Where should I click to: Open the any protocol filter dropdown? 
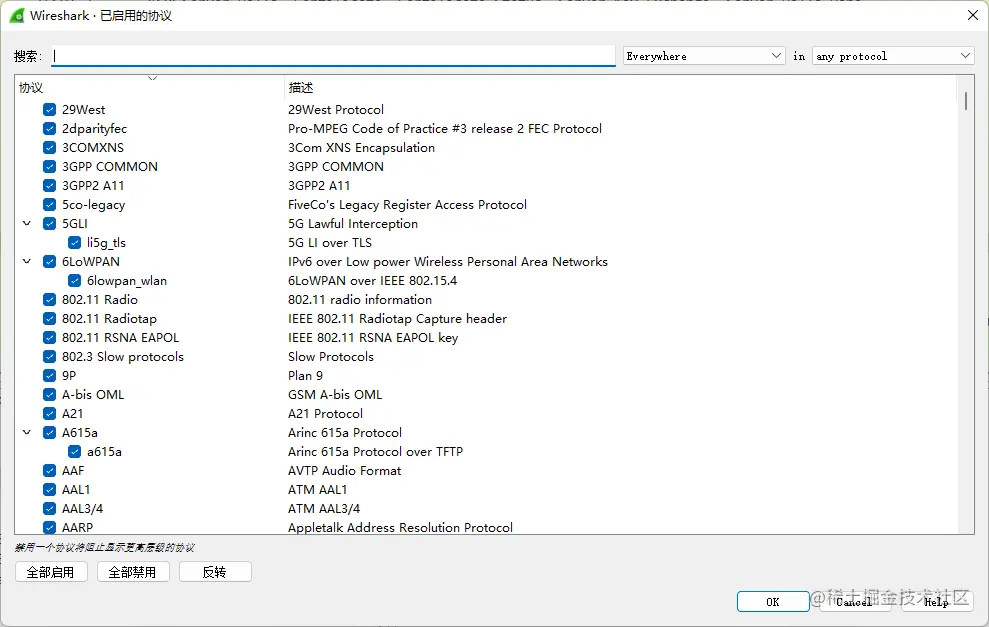[893, 56]
